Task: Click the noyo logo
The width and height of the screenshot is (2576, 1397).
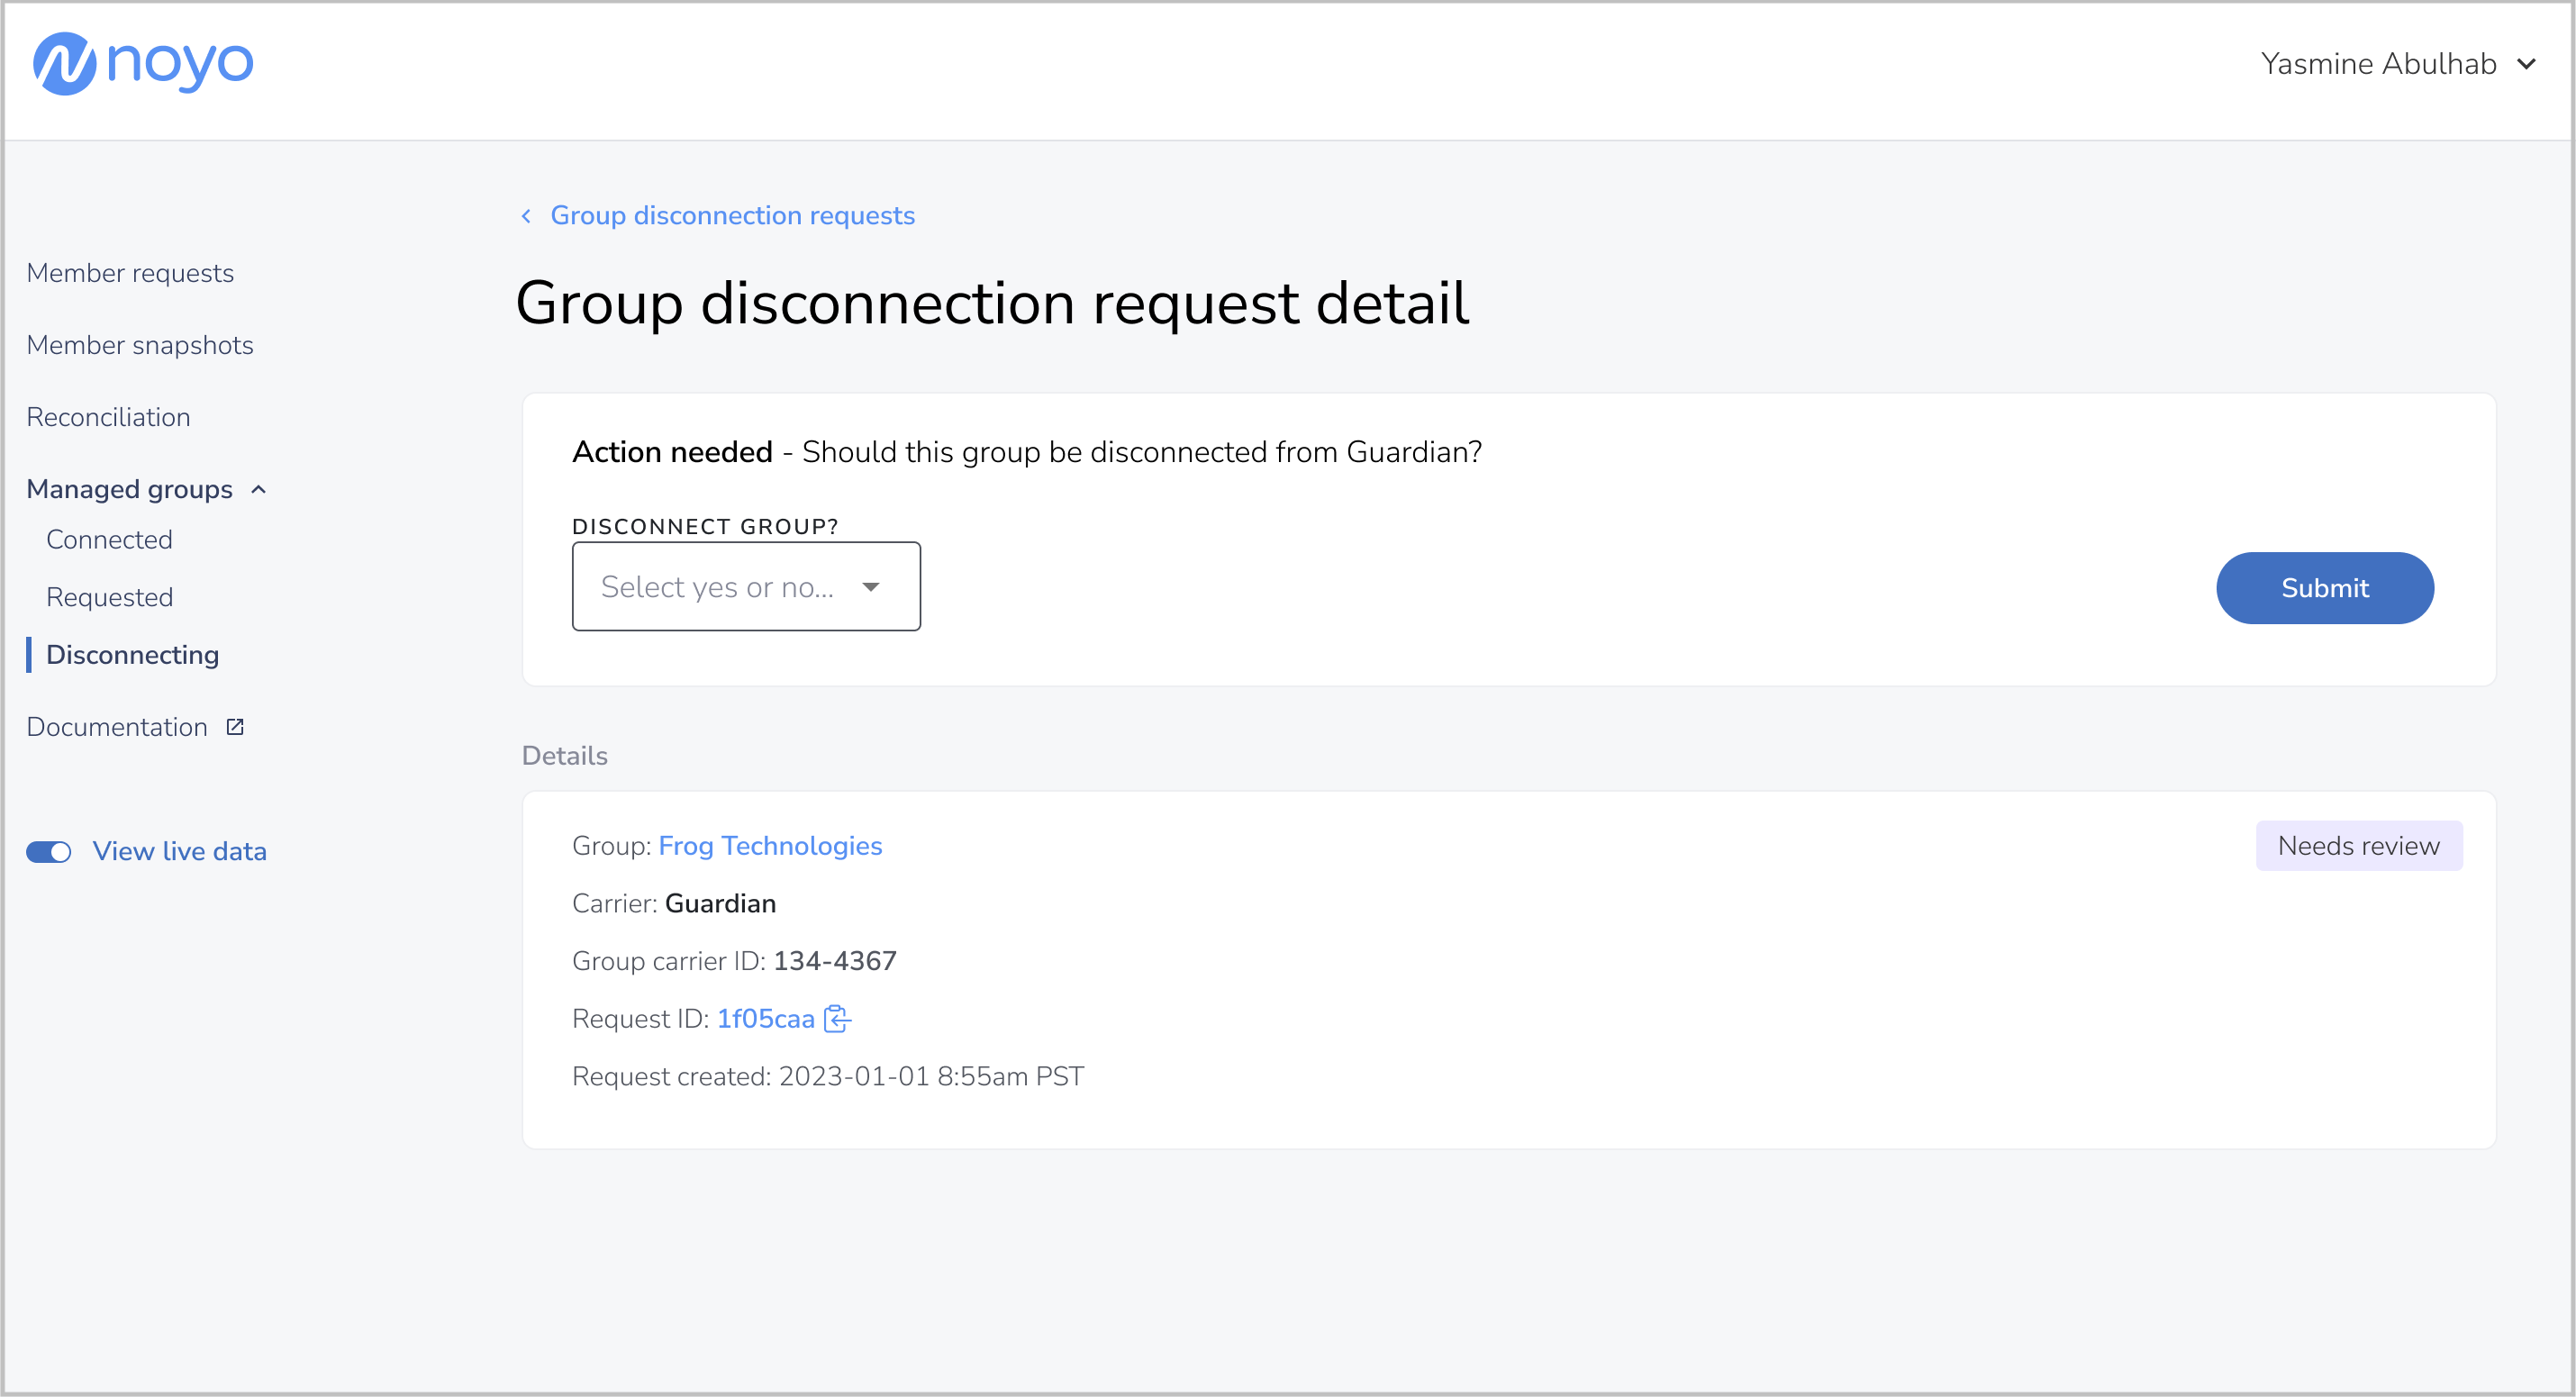Action: 143,63
